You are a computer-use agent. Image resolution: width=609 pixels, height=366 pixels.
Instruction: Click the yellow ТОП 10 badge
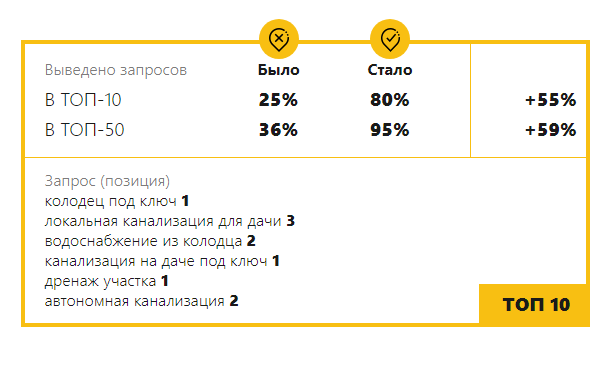(x=534, y=305)
